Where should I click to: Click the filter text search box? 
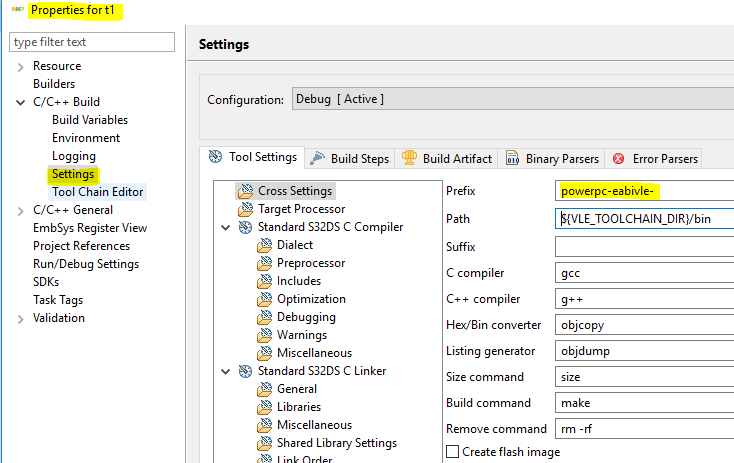pyautogui.click(x=91, y=42)
